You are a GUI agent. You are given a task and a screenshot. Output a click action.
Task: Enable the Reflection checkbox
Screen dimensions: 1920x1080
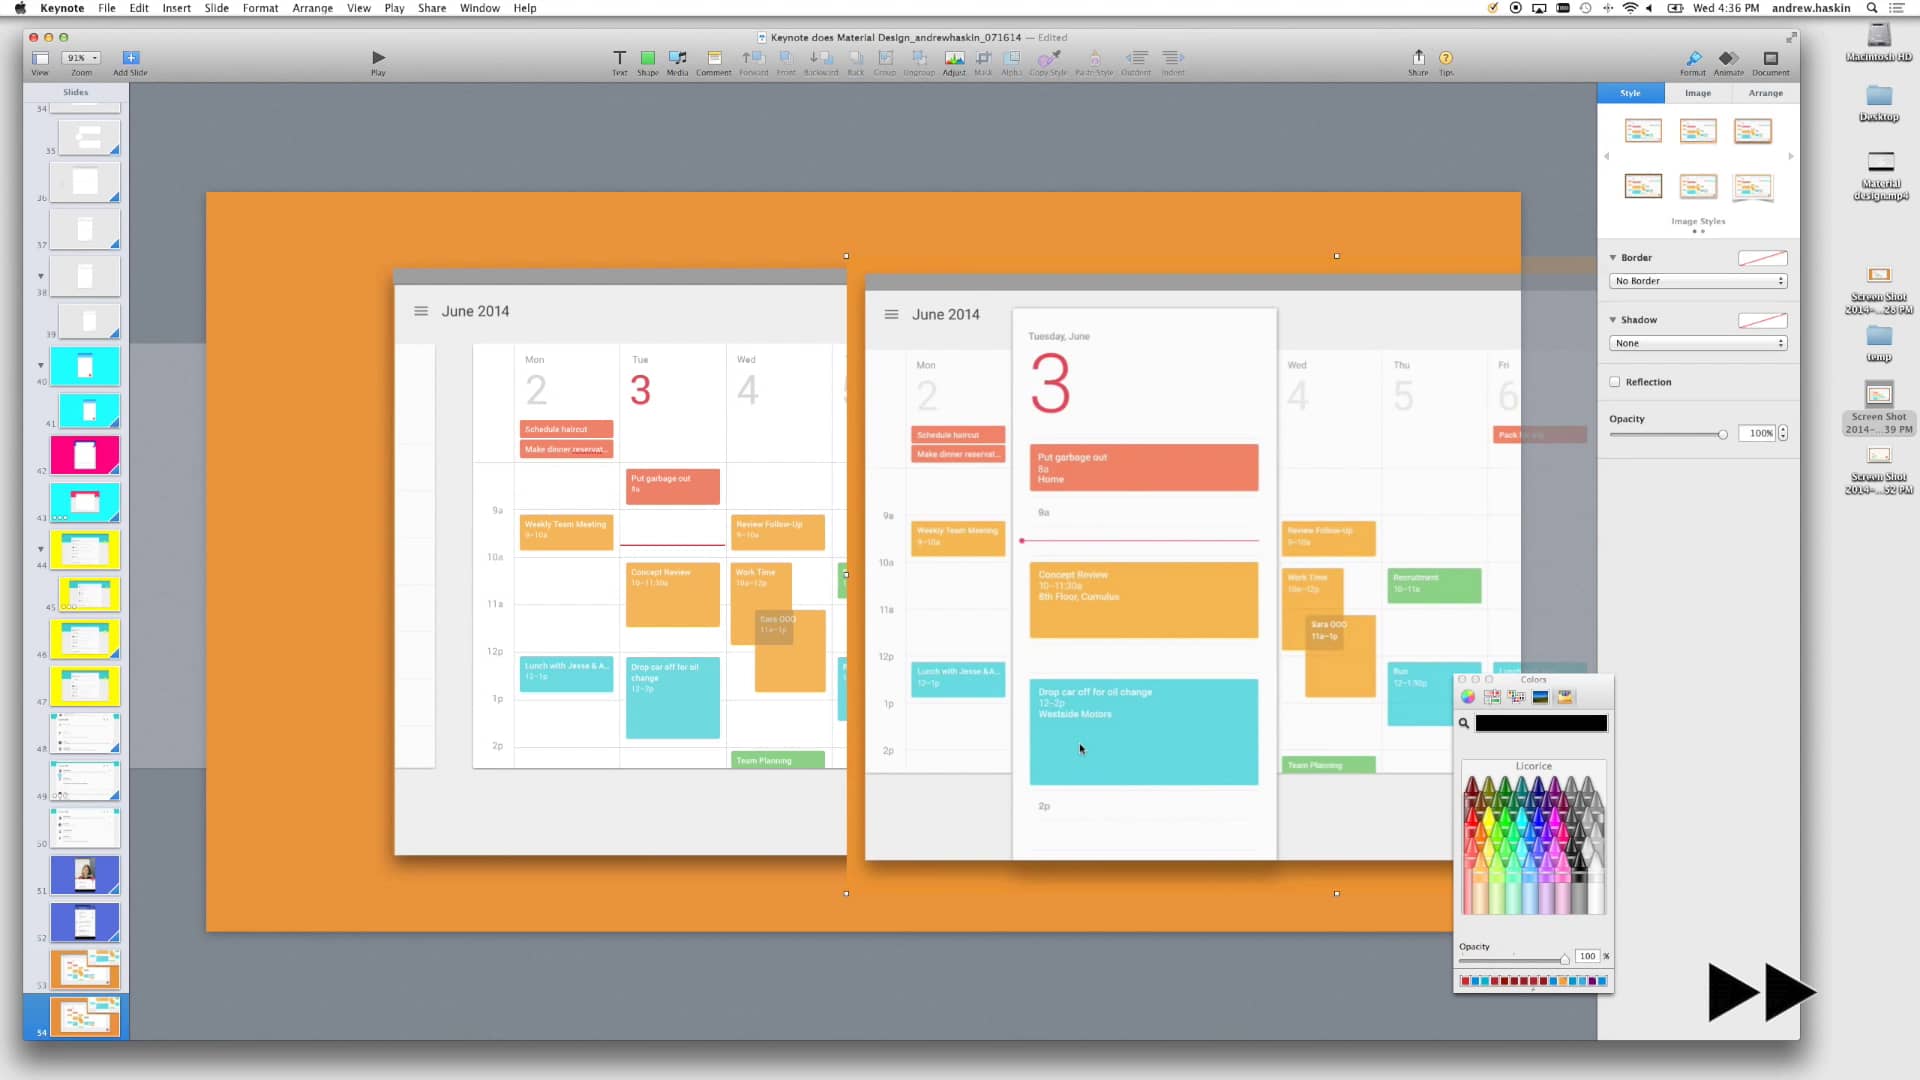pyautogui.click(x=1614, y=381)
